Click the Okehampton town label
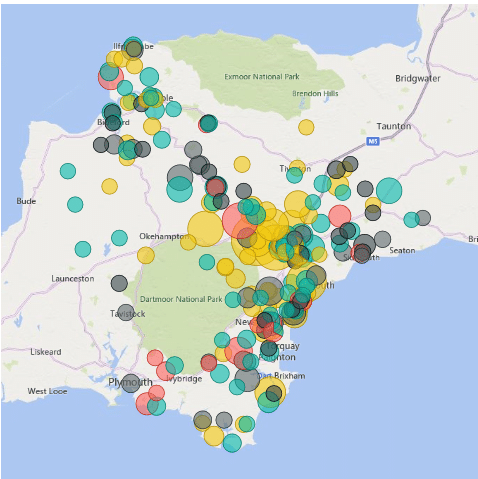 coord(164,236)
